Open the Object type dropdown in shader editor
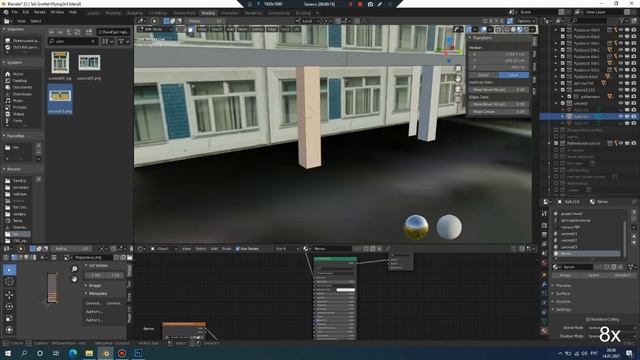The height and width of the screenshot is (360, 640). click(x=165, y=249)
